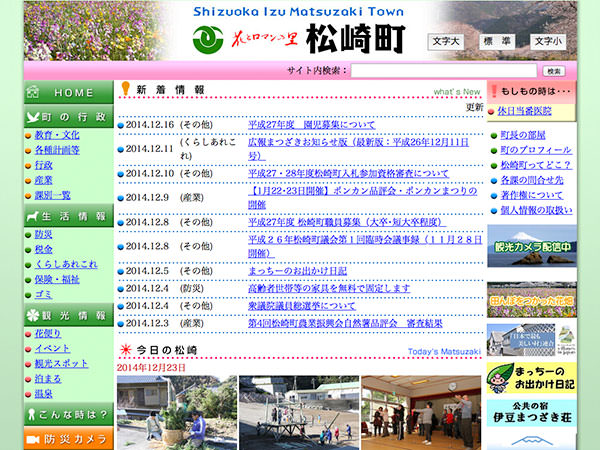Set text size to large with 文字大
The width and height of the screenshot is (600, 450).
point(445,41)
